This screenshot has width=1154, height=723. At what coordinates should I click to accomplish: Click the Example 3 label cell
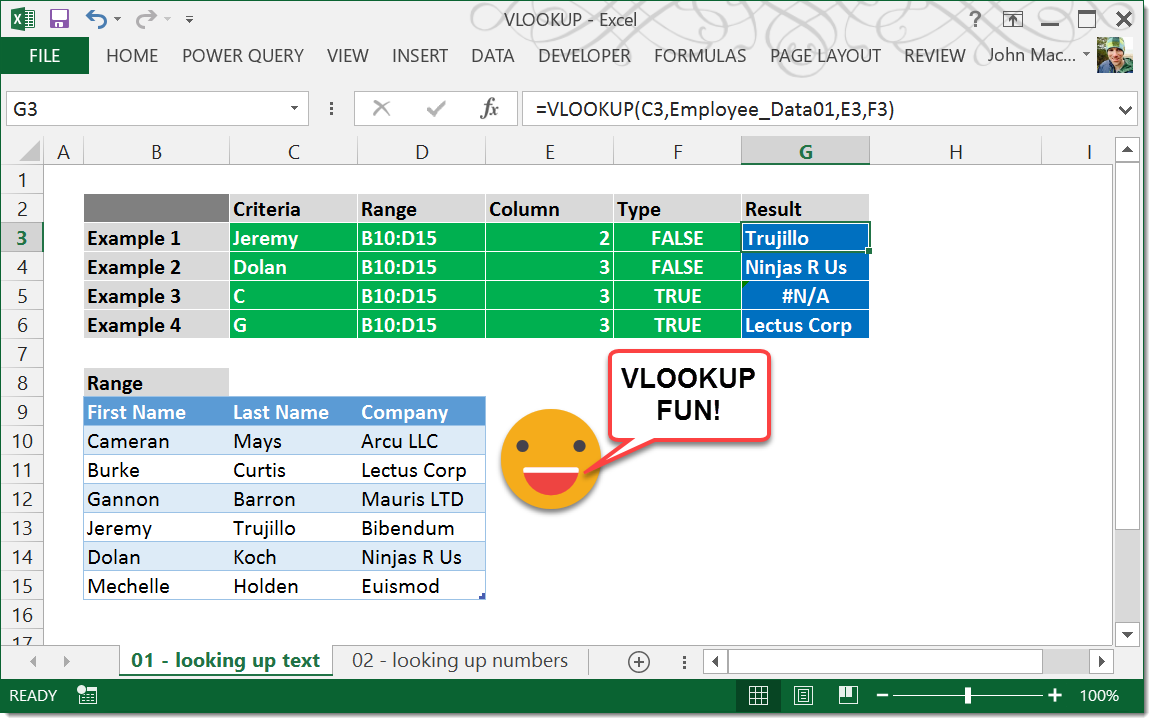click(156, 296)
